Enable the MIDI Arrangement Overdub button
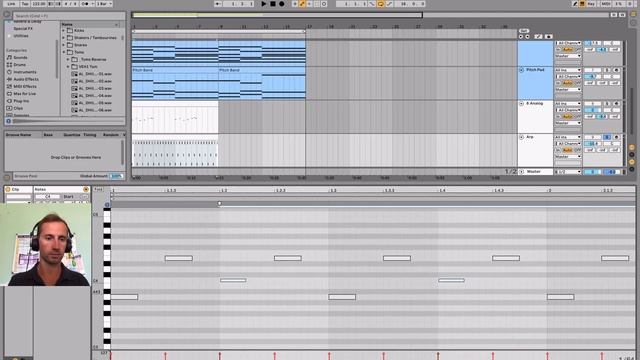 [295, 4]
